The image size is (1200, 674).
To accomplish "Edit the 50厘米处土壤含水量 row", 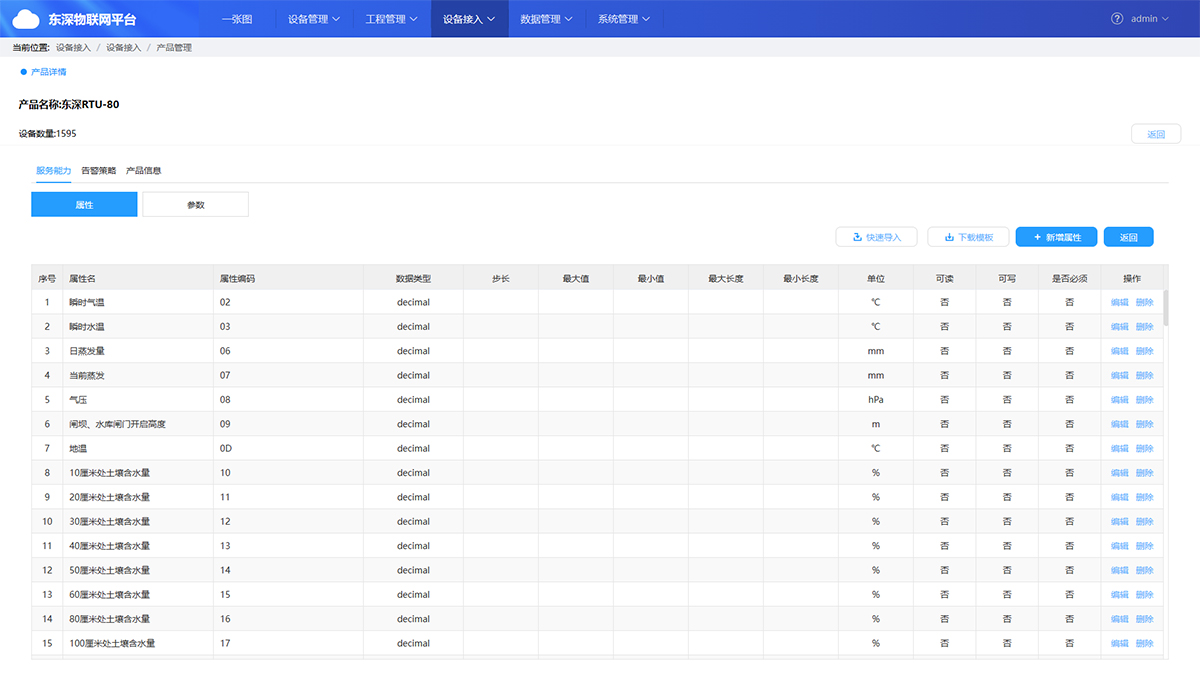I will pyautogui.click(x=1119, y=570).
